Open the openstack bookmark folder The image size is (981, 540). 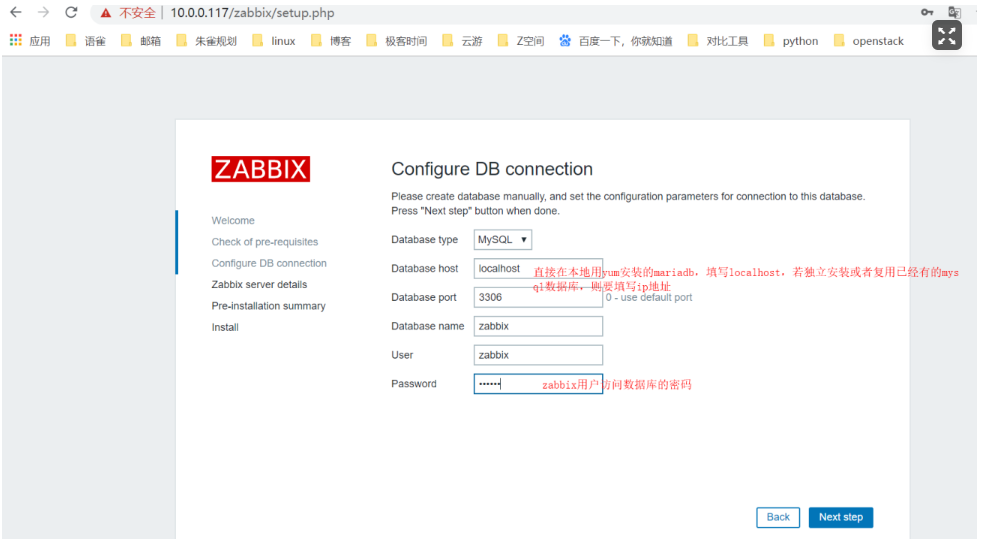click(x=869, y=41)
